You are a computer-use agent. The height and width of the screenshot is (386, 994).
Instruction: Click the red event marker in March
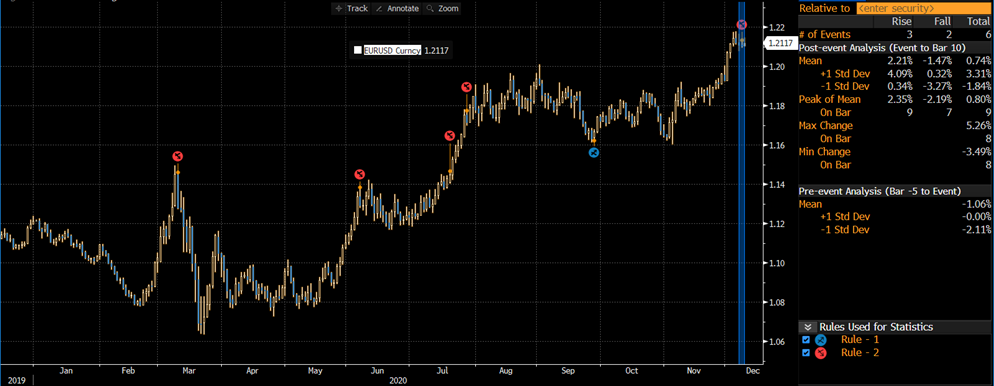coord(178,157)
